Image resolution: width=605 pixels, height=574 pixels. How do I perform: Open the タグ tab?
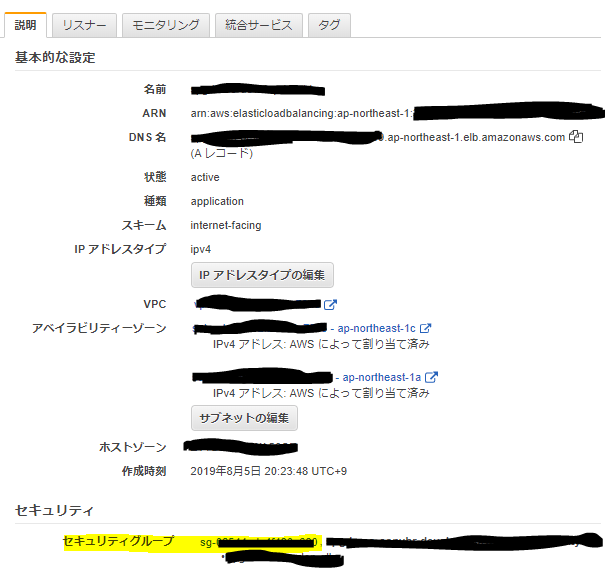(x=329, y=25)
